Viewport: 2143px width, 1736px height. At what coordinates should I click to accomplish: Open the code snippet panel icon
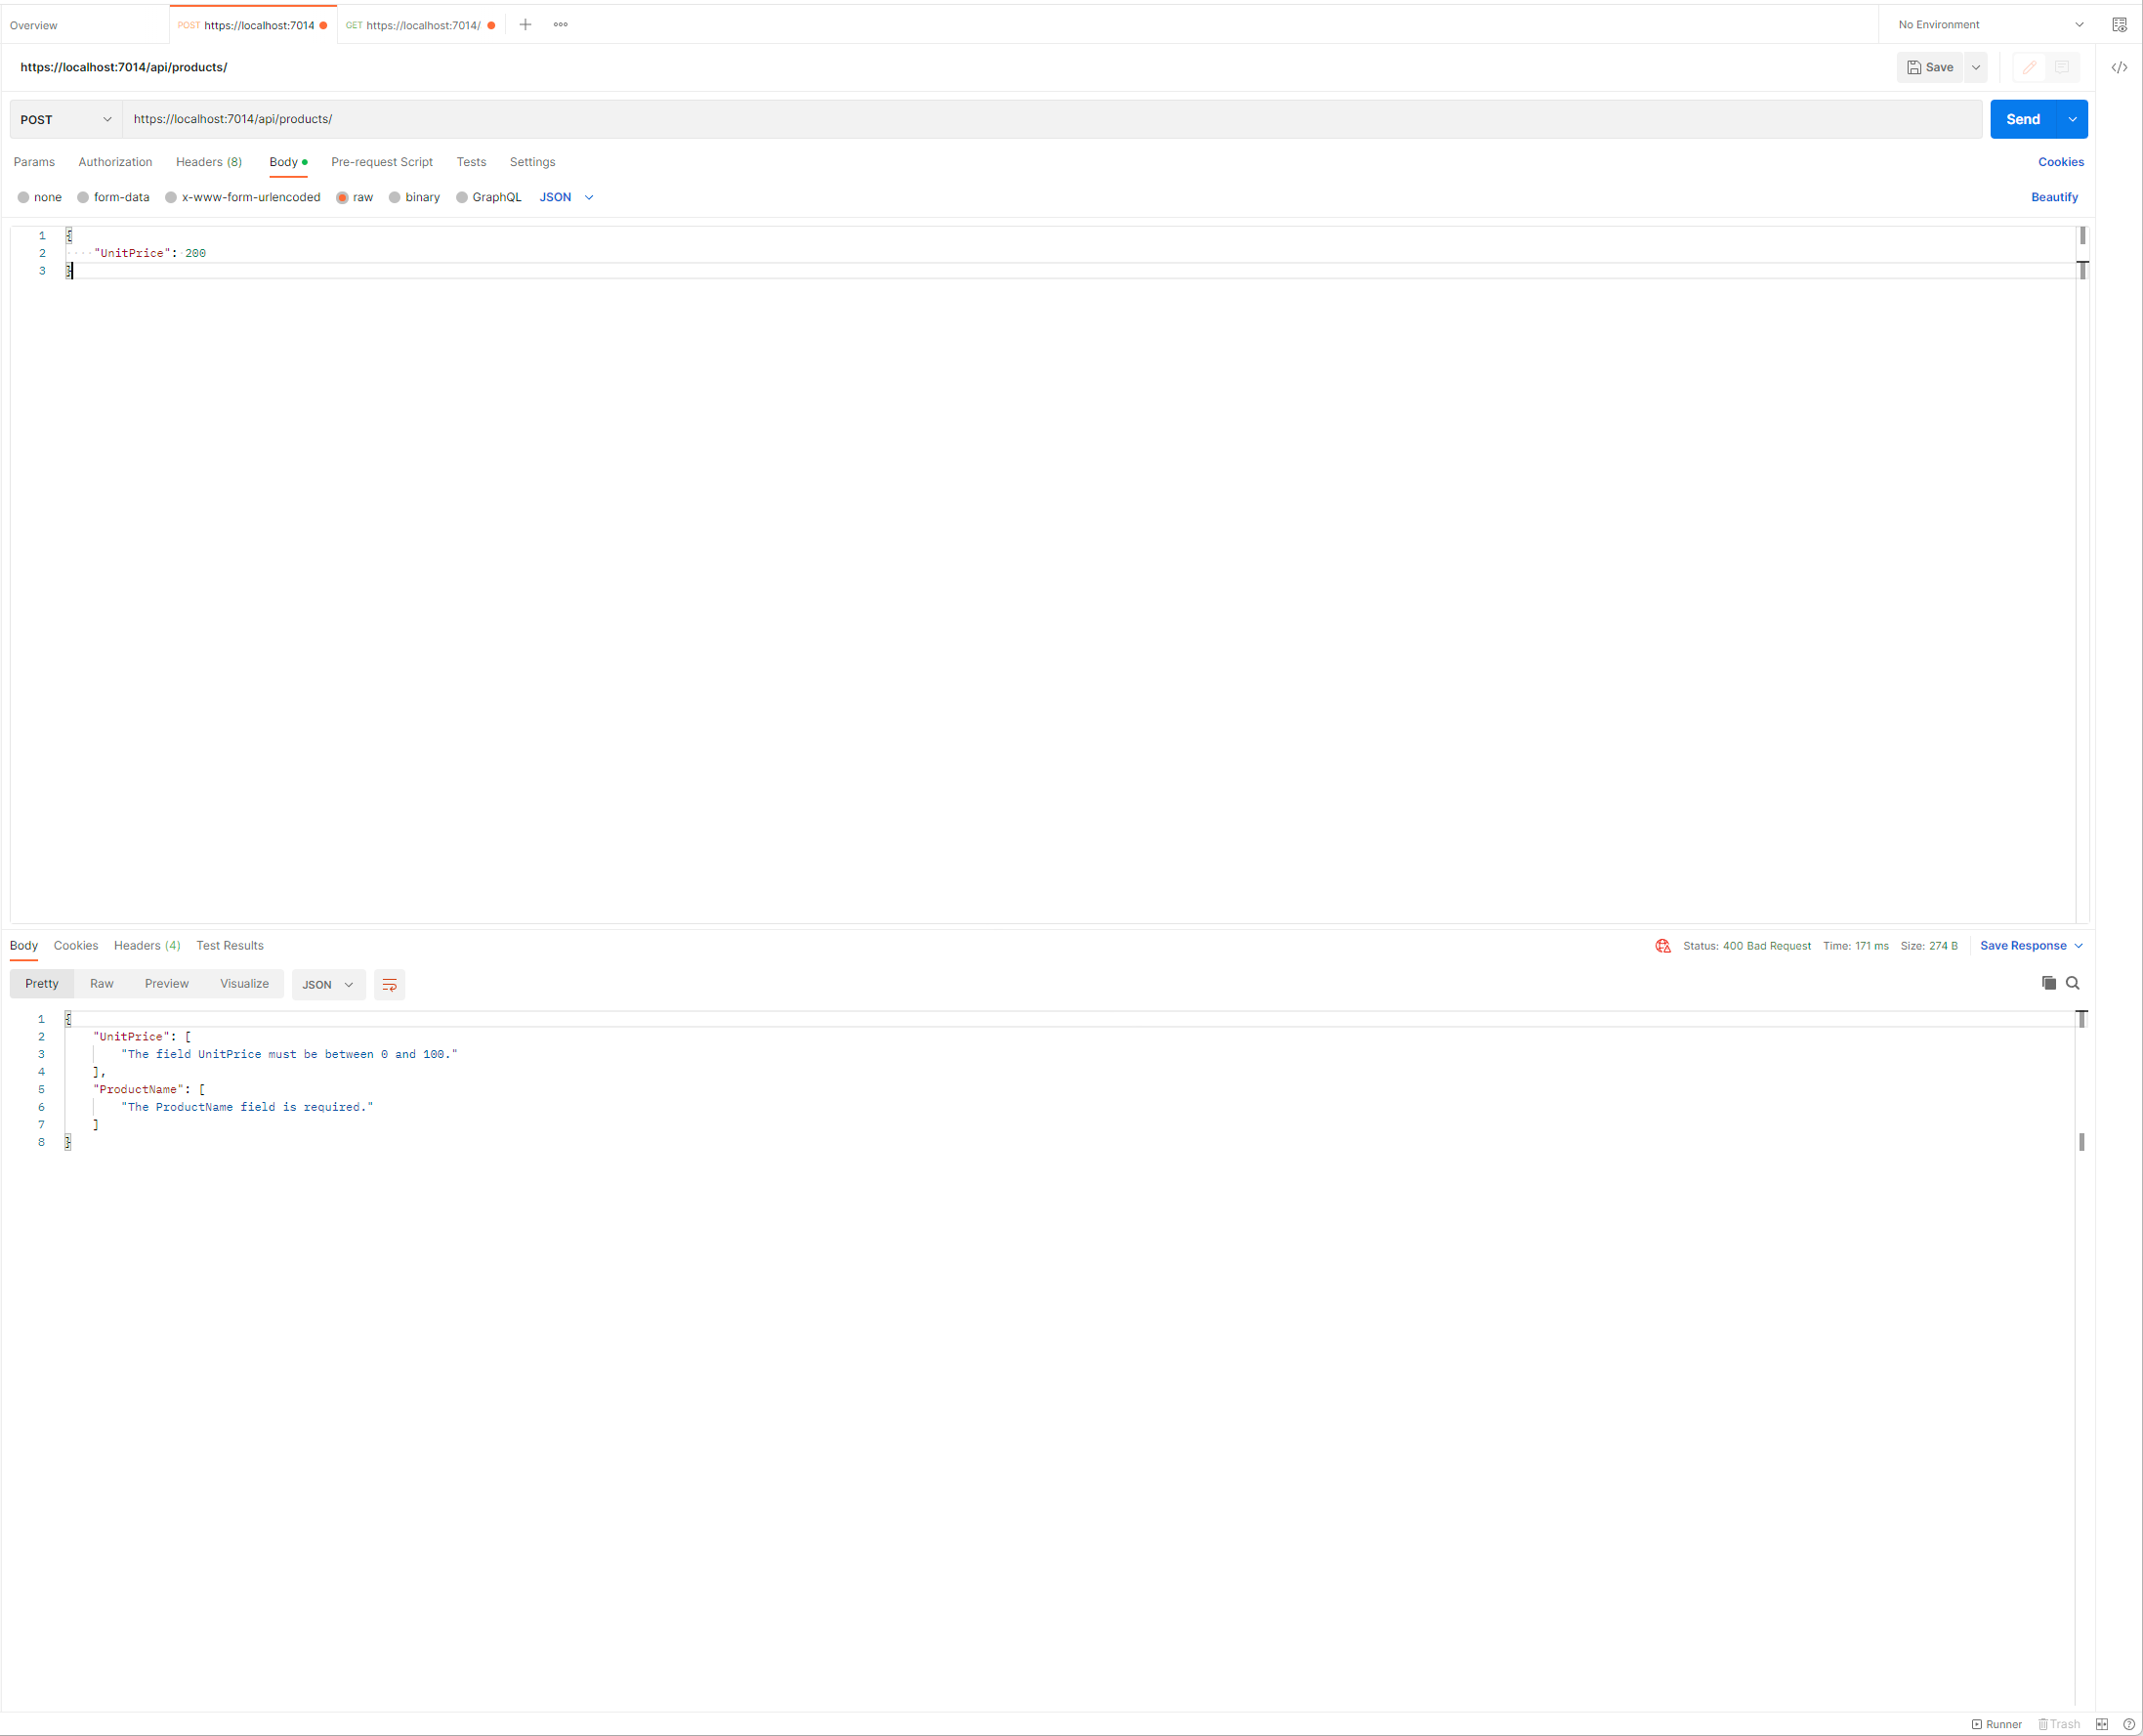[2118, 68]
